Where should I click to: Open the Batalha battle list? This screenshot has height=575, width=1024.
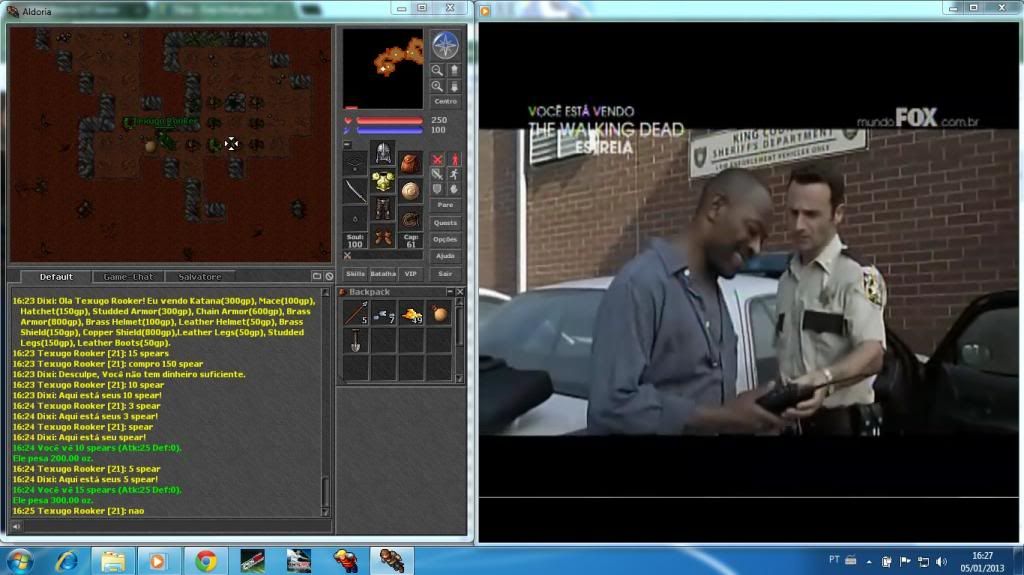tap(383, 274)
